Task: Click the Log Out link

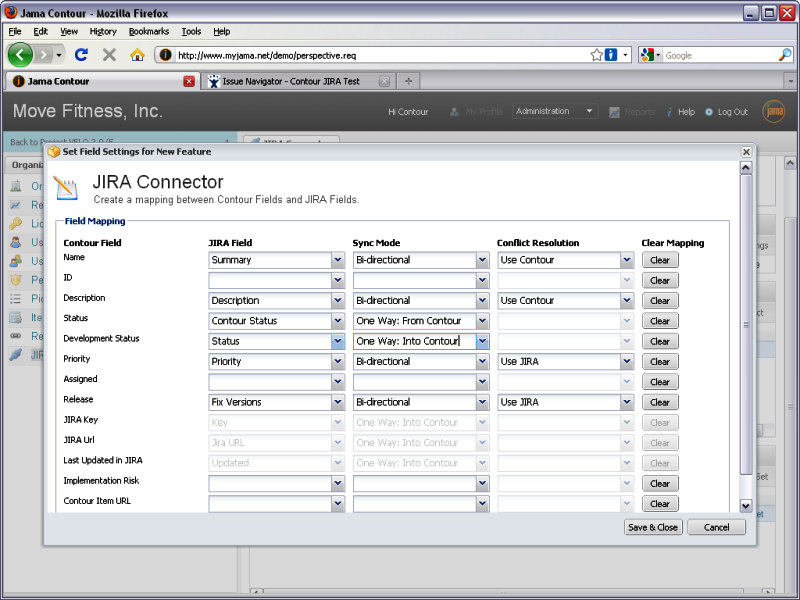Action: 733,112
